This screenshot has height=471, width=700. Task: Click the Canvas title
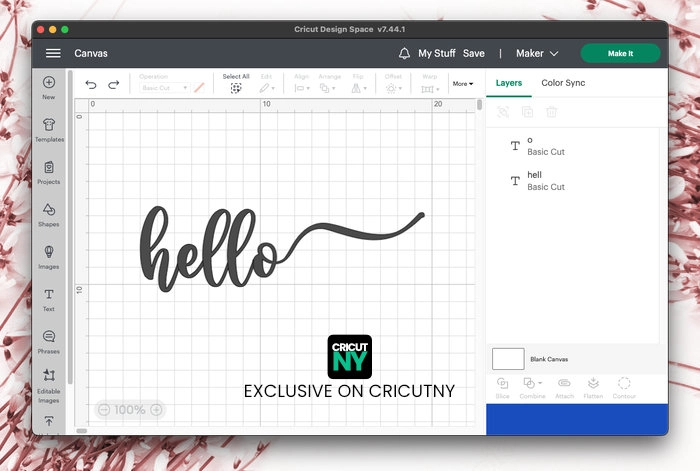[91, 54]
